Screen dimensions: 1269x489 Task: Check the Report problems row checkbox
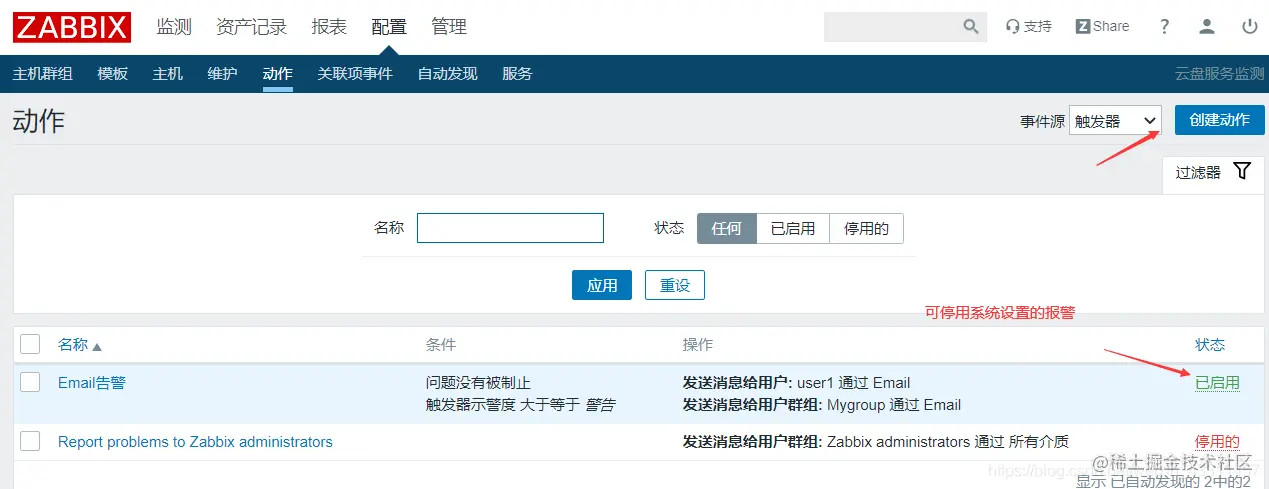point(30,441)
